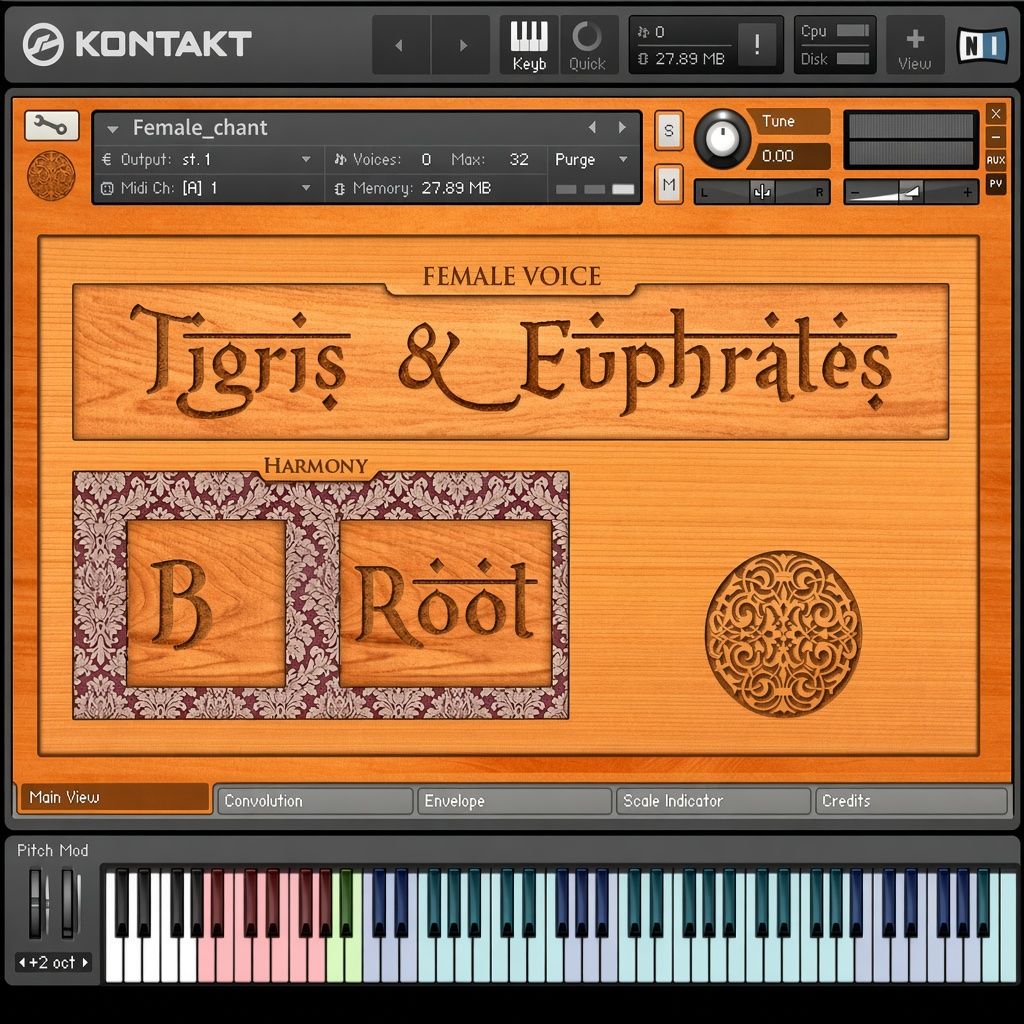
Task: Click the Kontakt logo in header
Action: 137,44
